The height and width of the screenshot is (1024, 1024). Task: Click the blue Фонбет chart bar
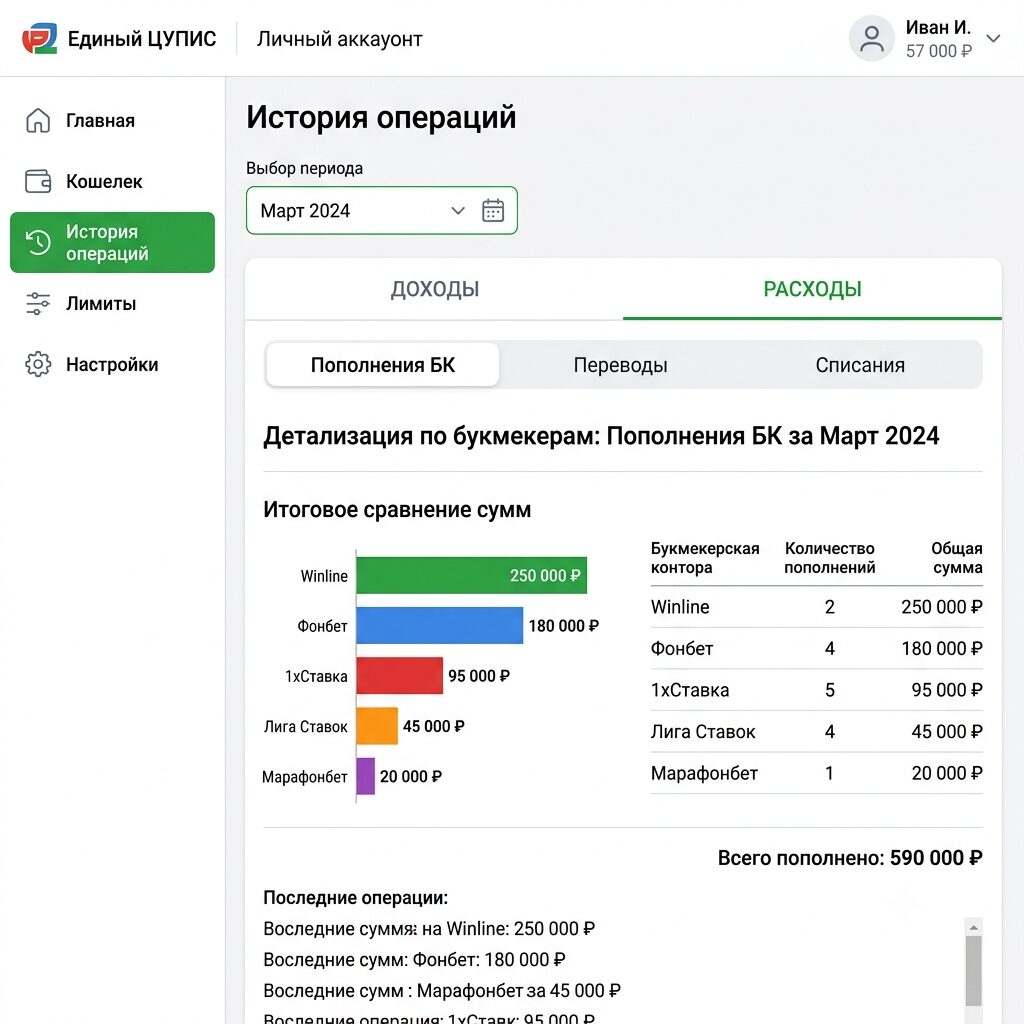click(x=440, y=626)
